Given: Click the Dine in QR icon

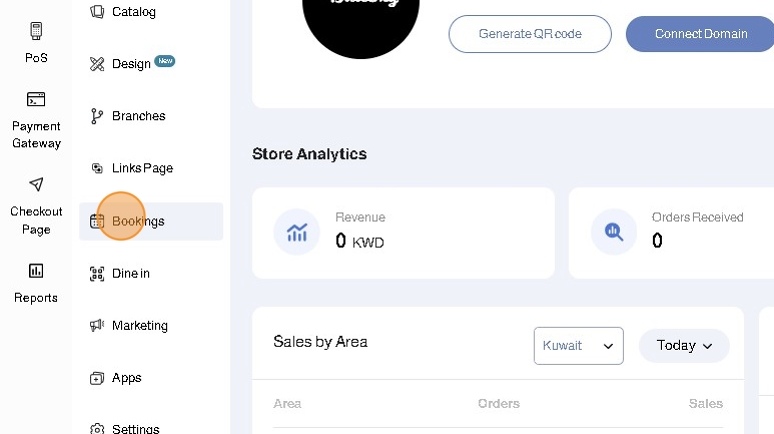Looking at the screenshot, I should [x=97, y=273].
